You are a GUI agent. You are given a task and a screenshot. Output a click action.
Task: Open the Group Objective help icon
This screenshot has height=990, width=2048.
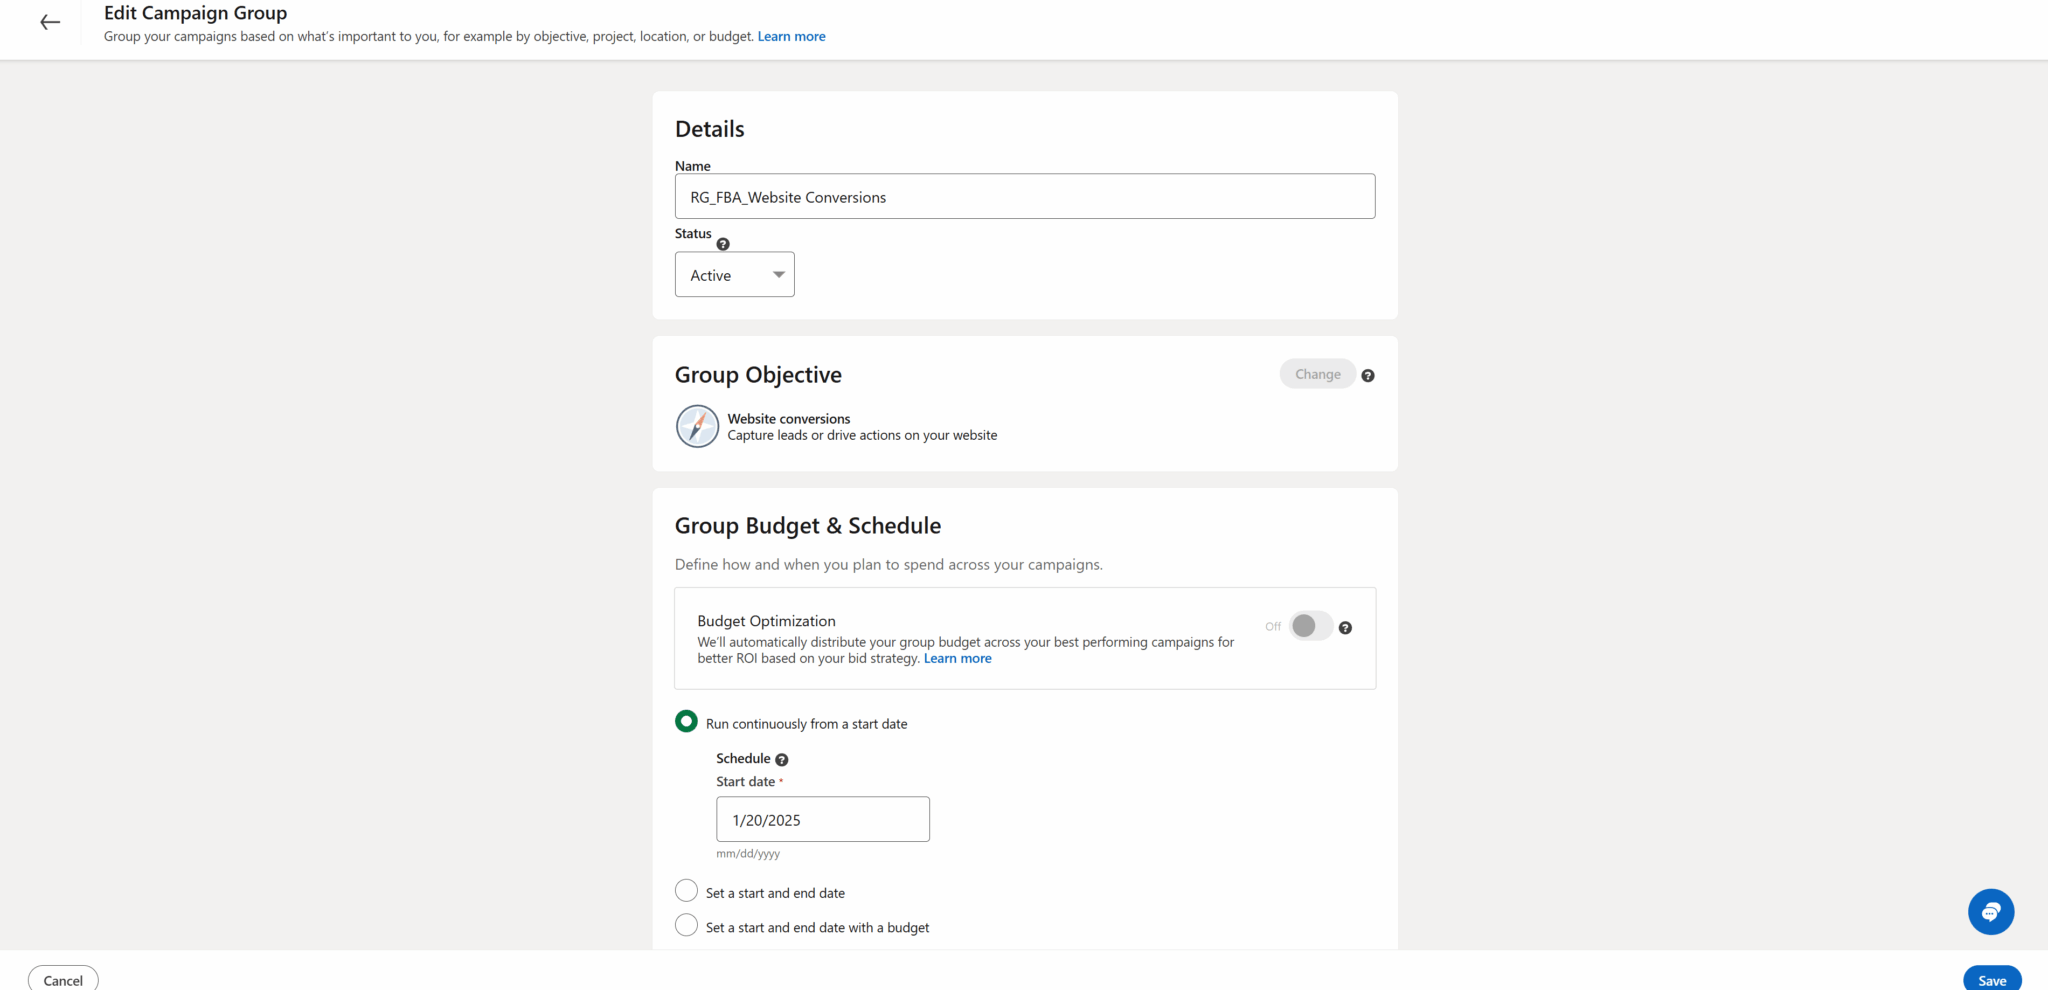tap(1368, 375)
